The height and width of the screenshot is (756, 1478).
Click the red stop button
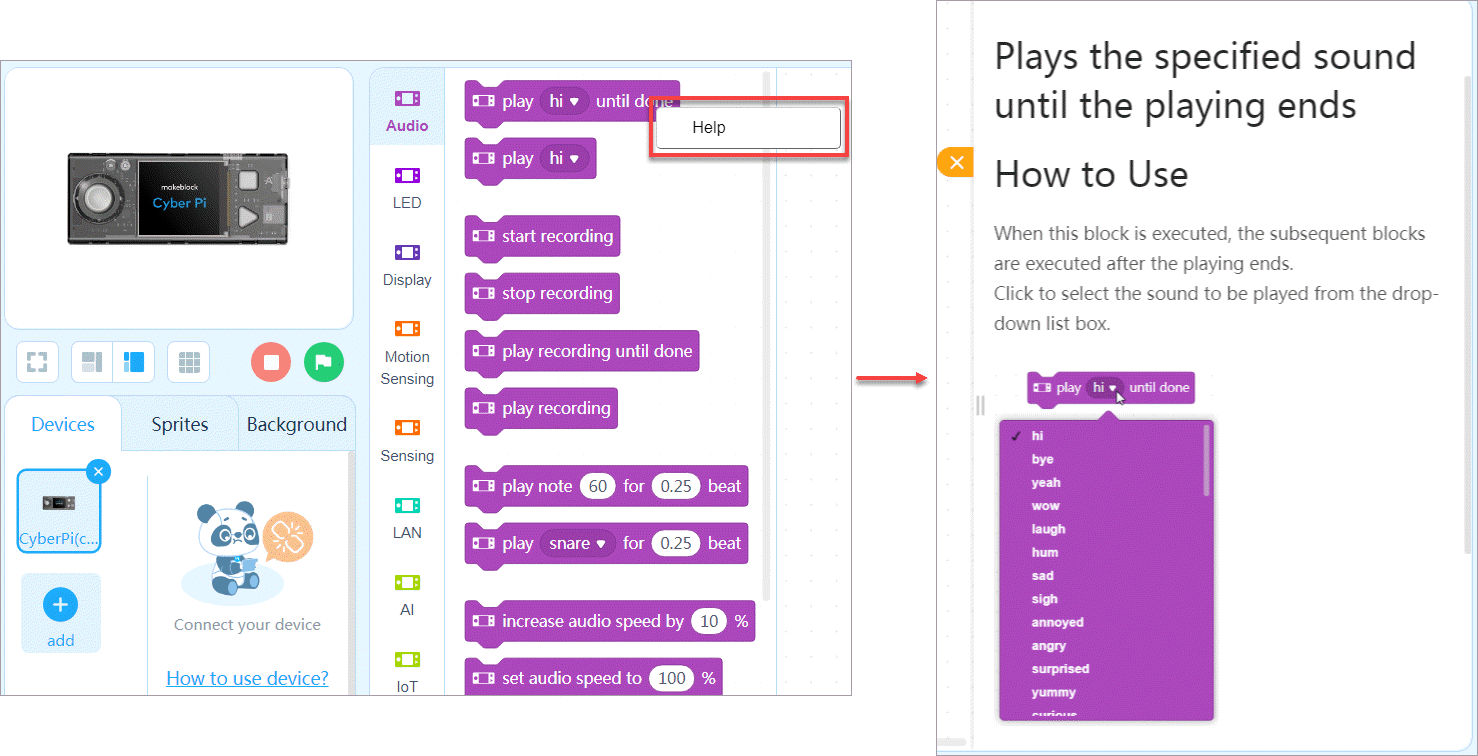pos(271,362)
